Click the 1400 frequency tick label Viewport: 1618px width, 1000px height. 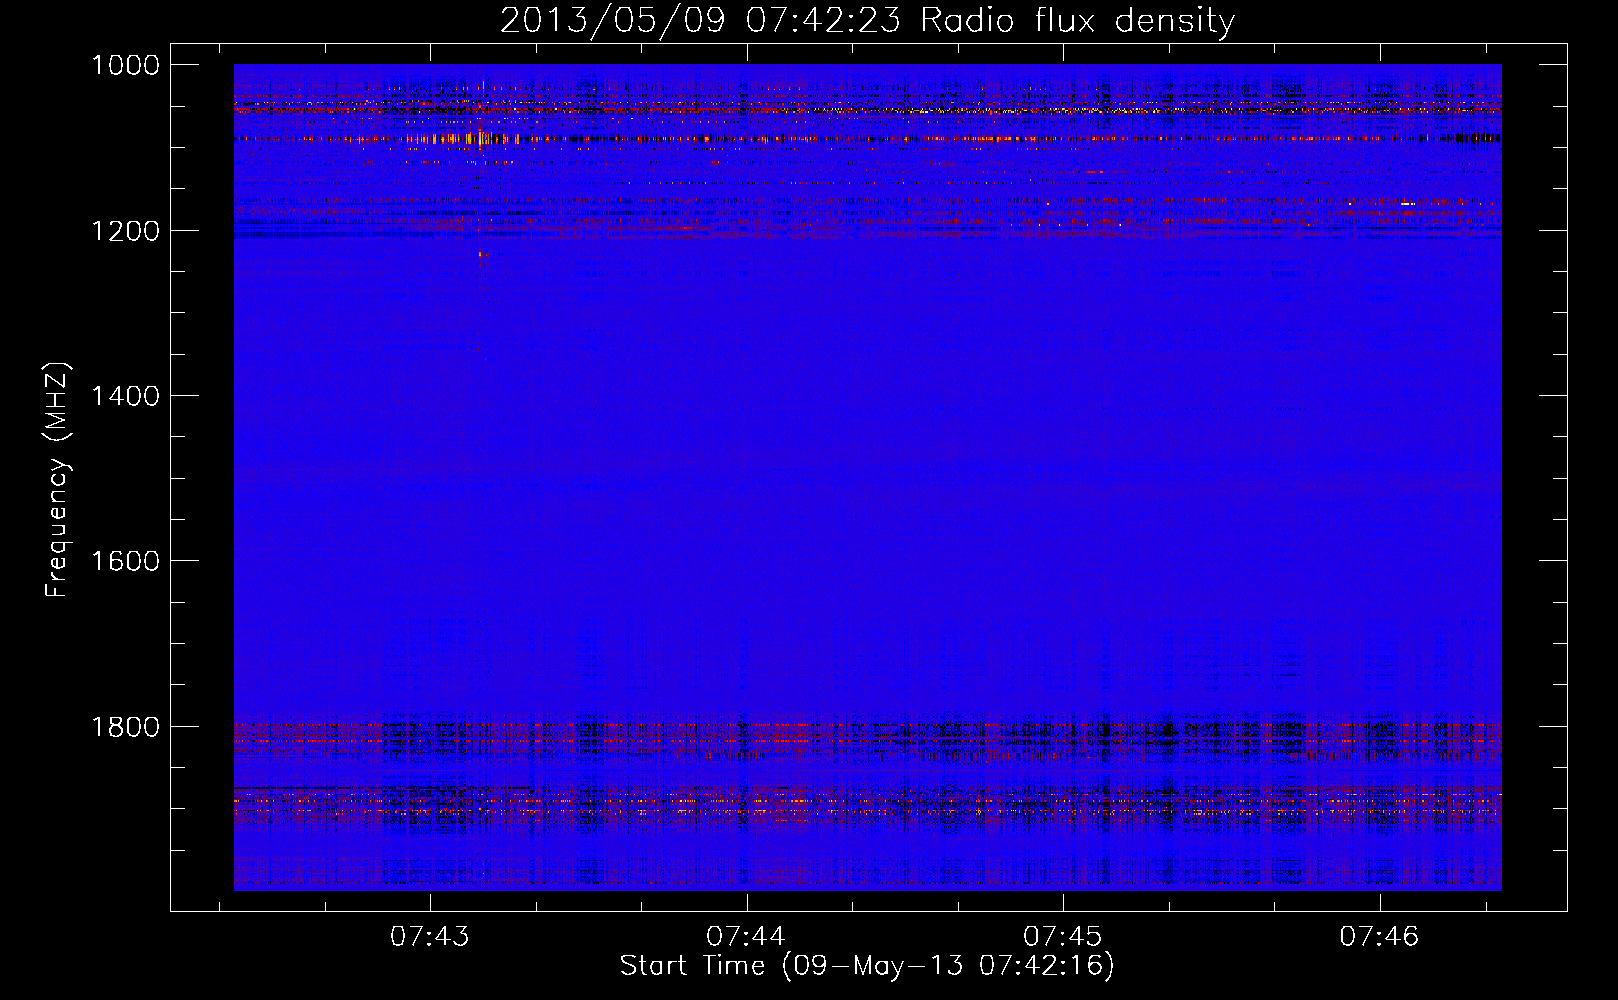(125, 396)
